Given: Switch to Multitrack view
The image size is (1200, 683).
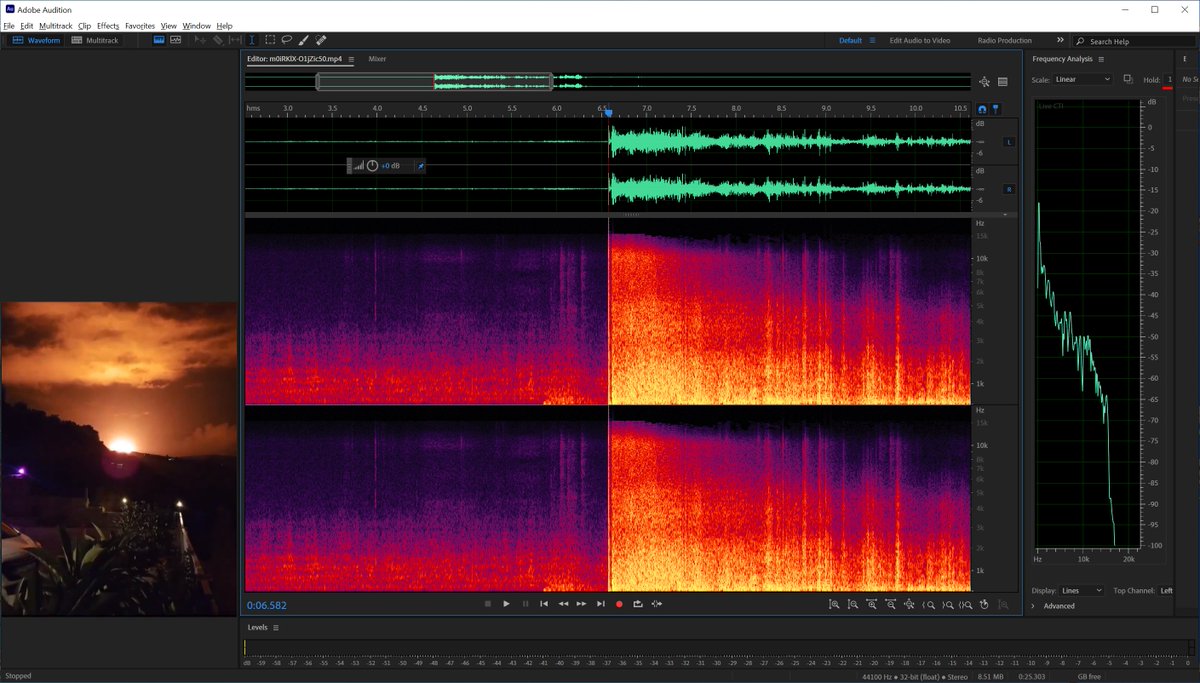Looking at the screenshot, I should coord(95,41).
